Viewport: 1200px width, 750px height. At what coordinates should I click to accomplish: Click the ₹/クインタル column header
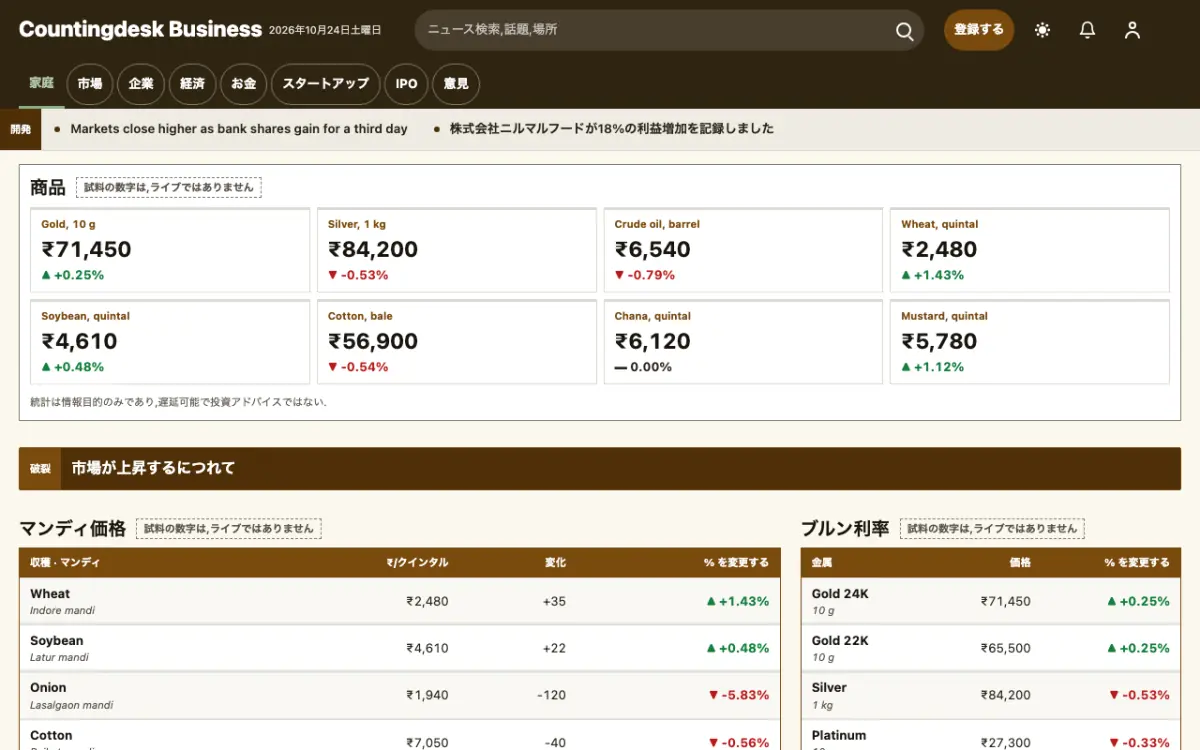[x=417, y=563]
